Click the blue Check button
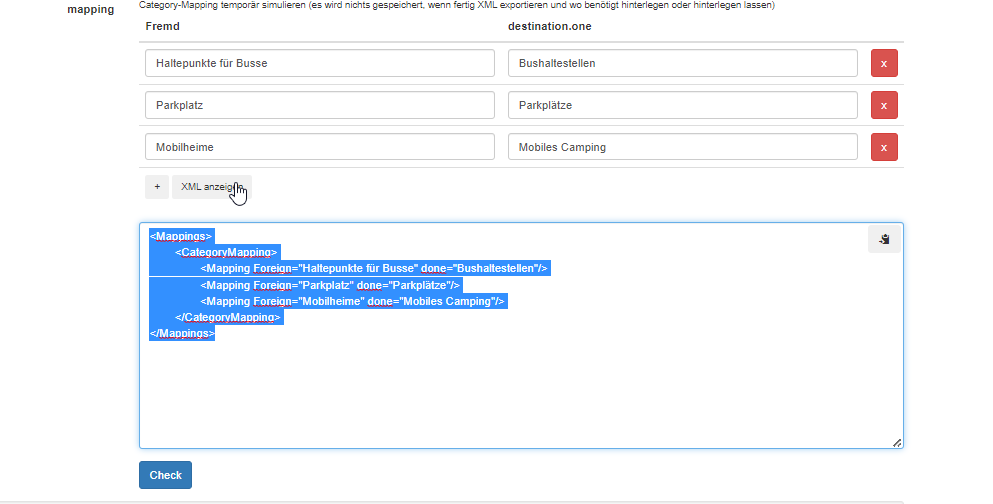993x504 pixels. pyautogui.click(x=165, y=475)
